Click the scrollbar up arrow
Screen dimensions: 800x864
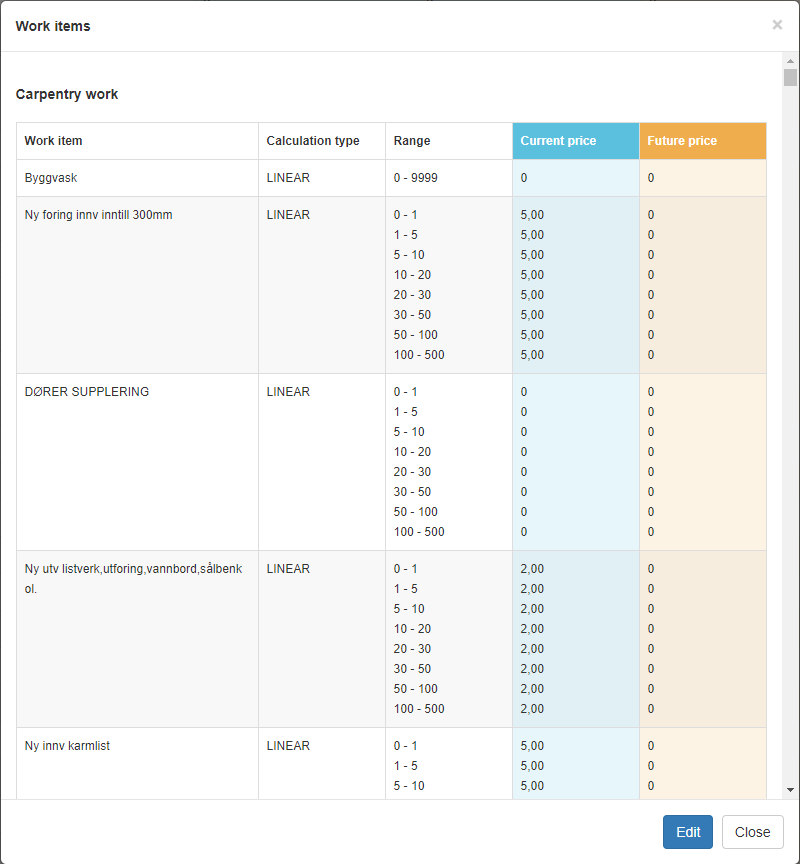790,61
